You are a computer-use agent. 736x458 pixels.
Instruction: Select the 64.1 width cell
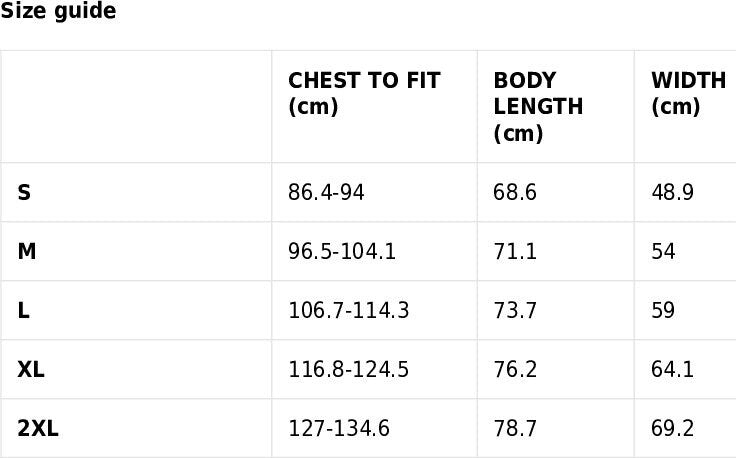672,369
